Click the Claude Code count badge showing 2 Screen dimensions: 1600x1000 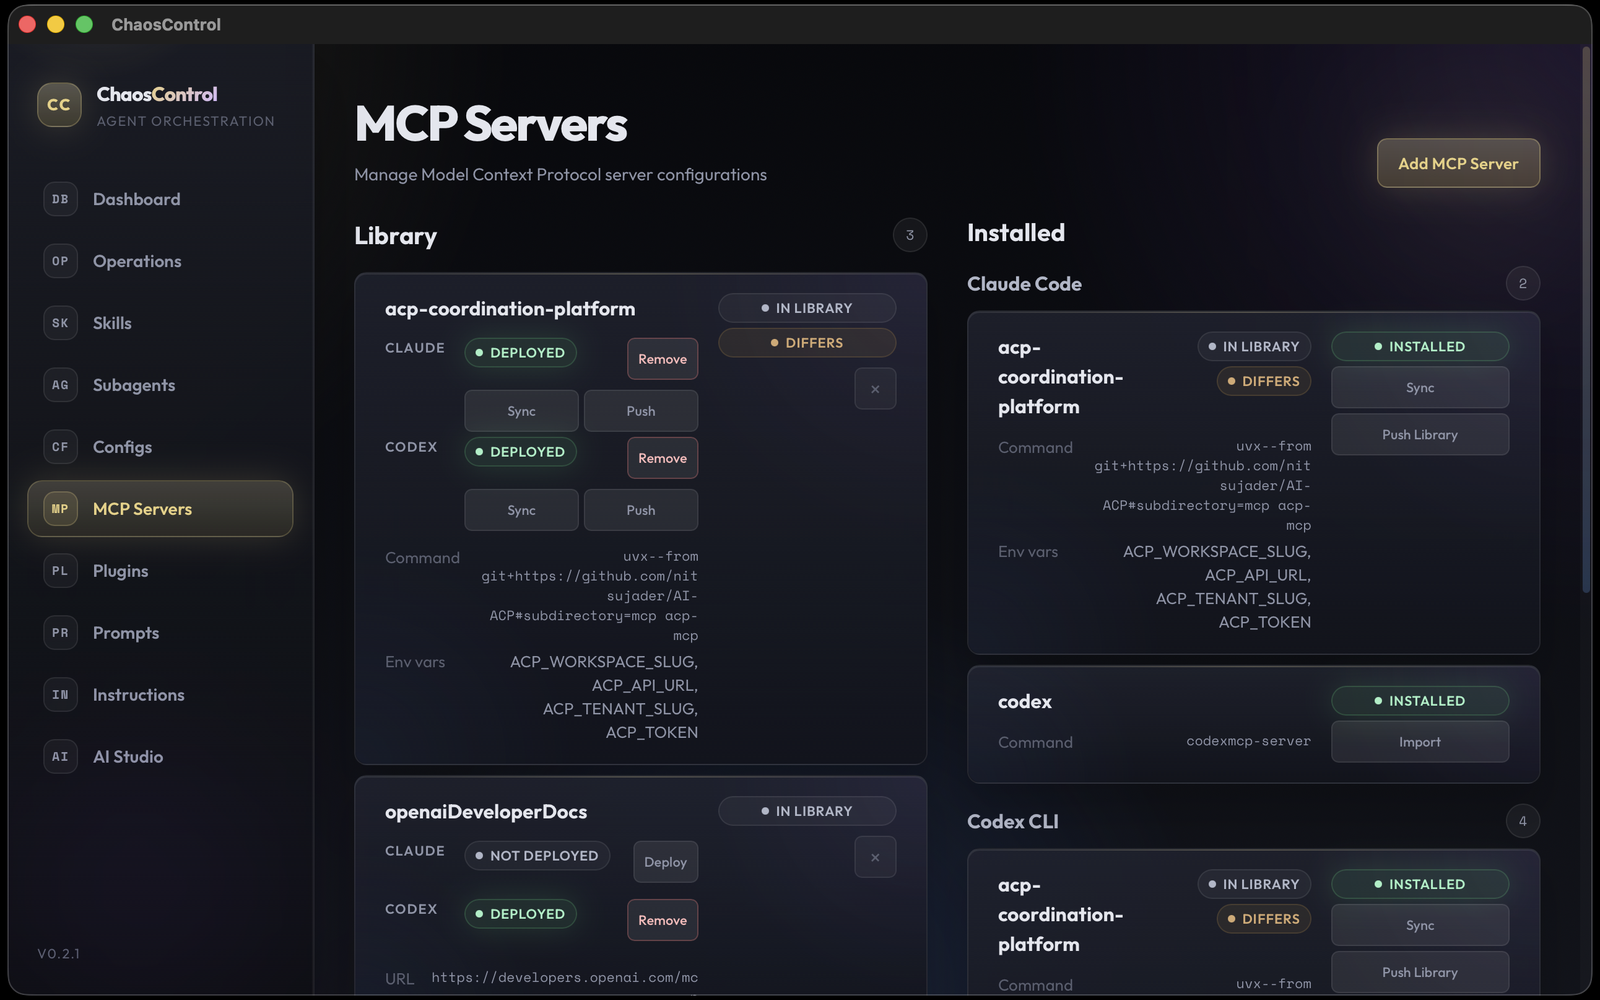[x=1523, y=283]
